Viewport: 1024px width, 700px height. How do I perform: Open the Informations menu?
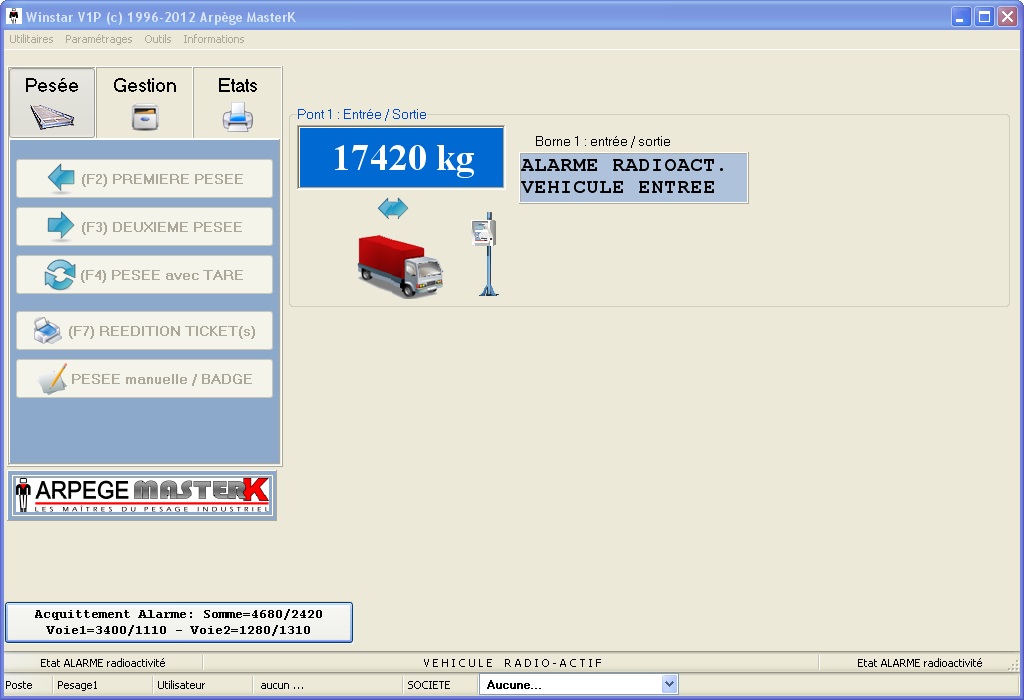(x=214, y=39)
